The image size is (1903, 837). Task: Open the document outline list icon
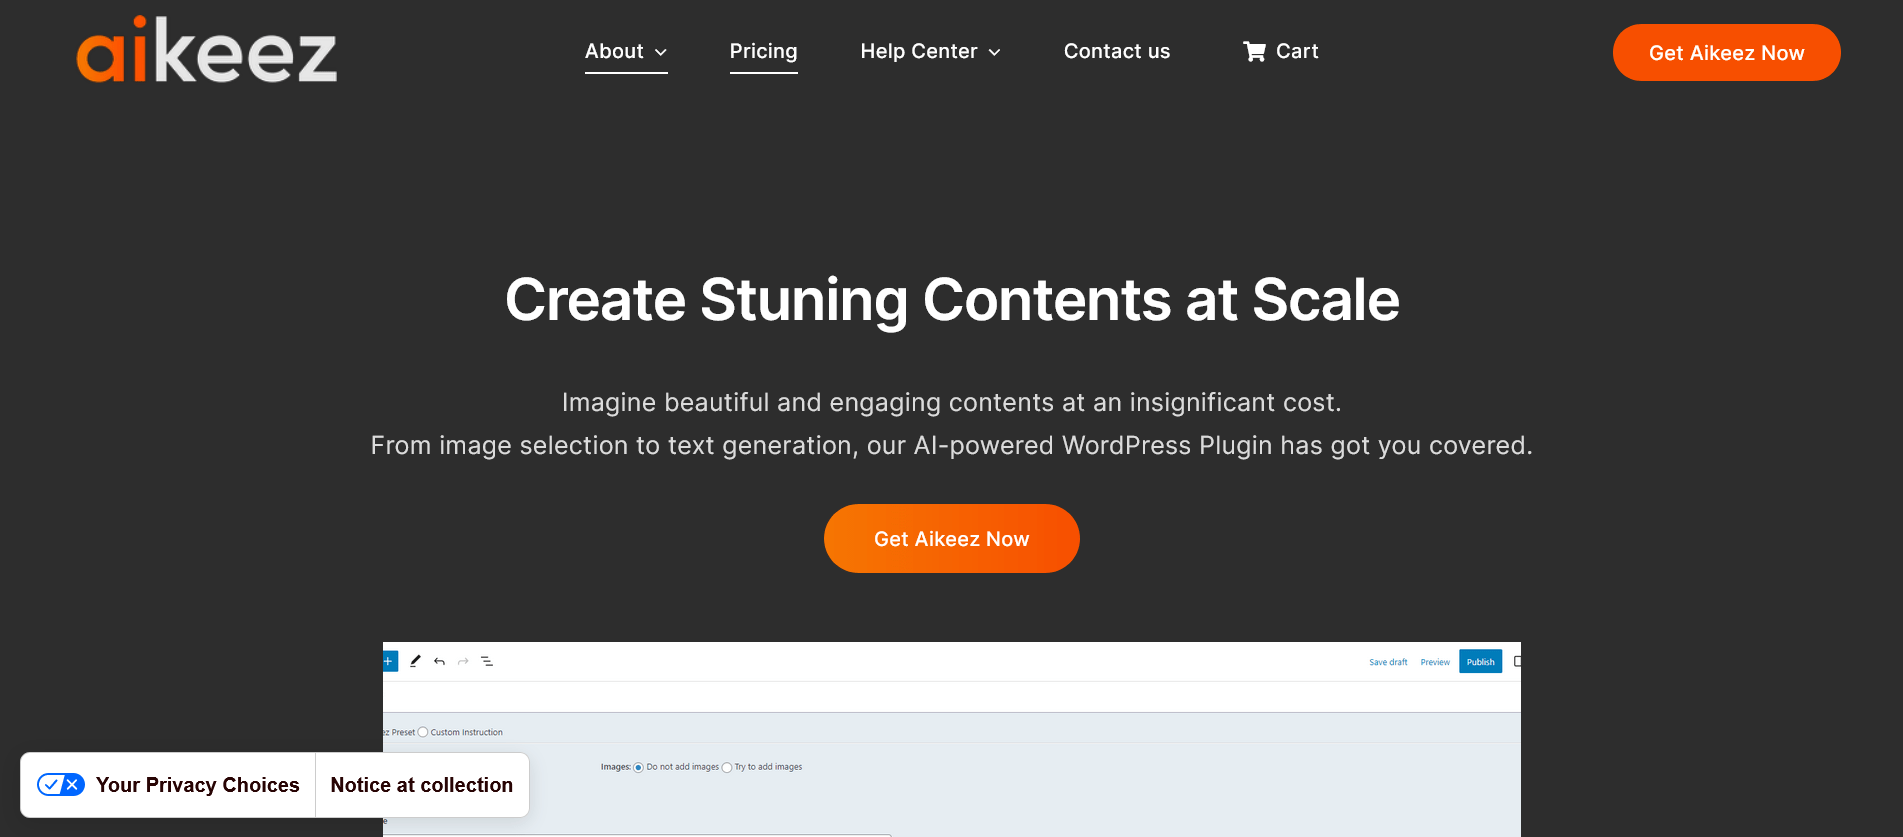pyautogui.click(x=487, y=661)
